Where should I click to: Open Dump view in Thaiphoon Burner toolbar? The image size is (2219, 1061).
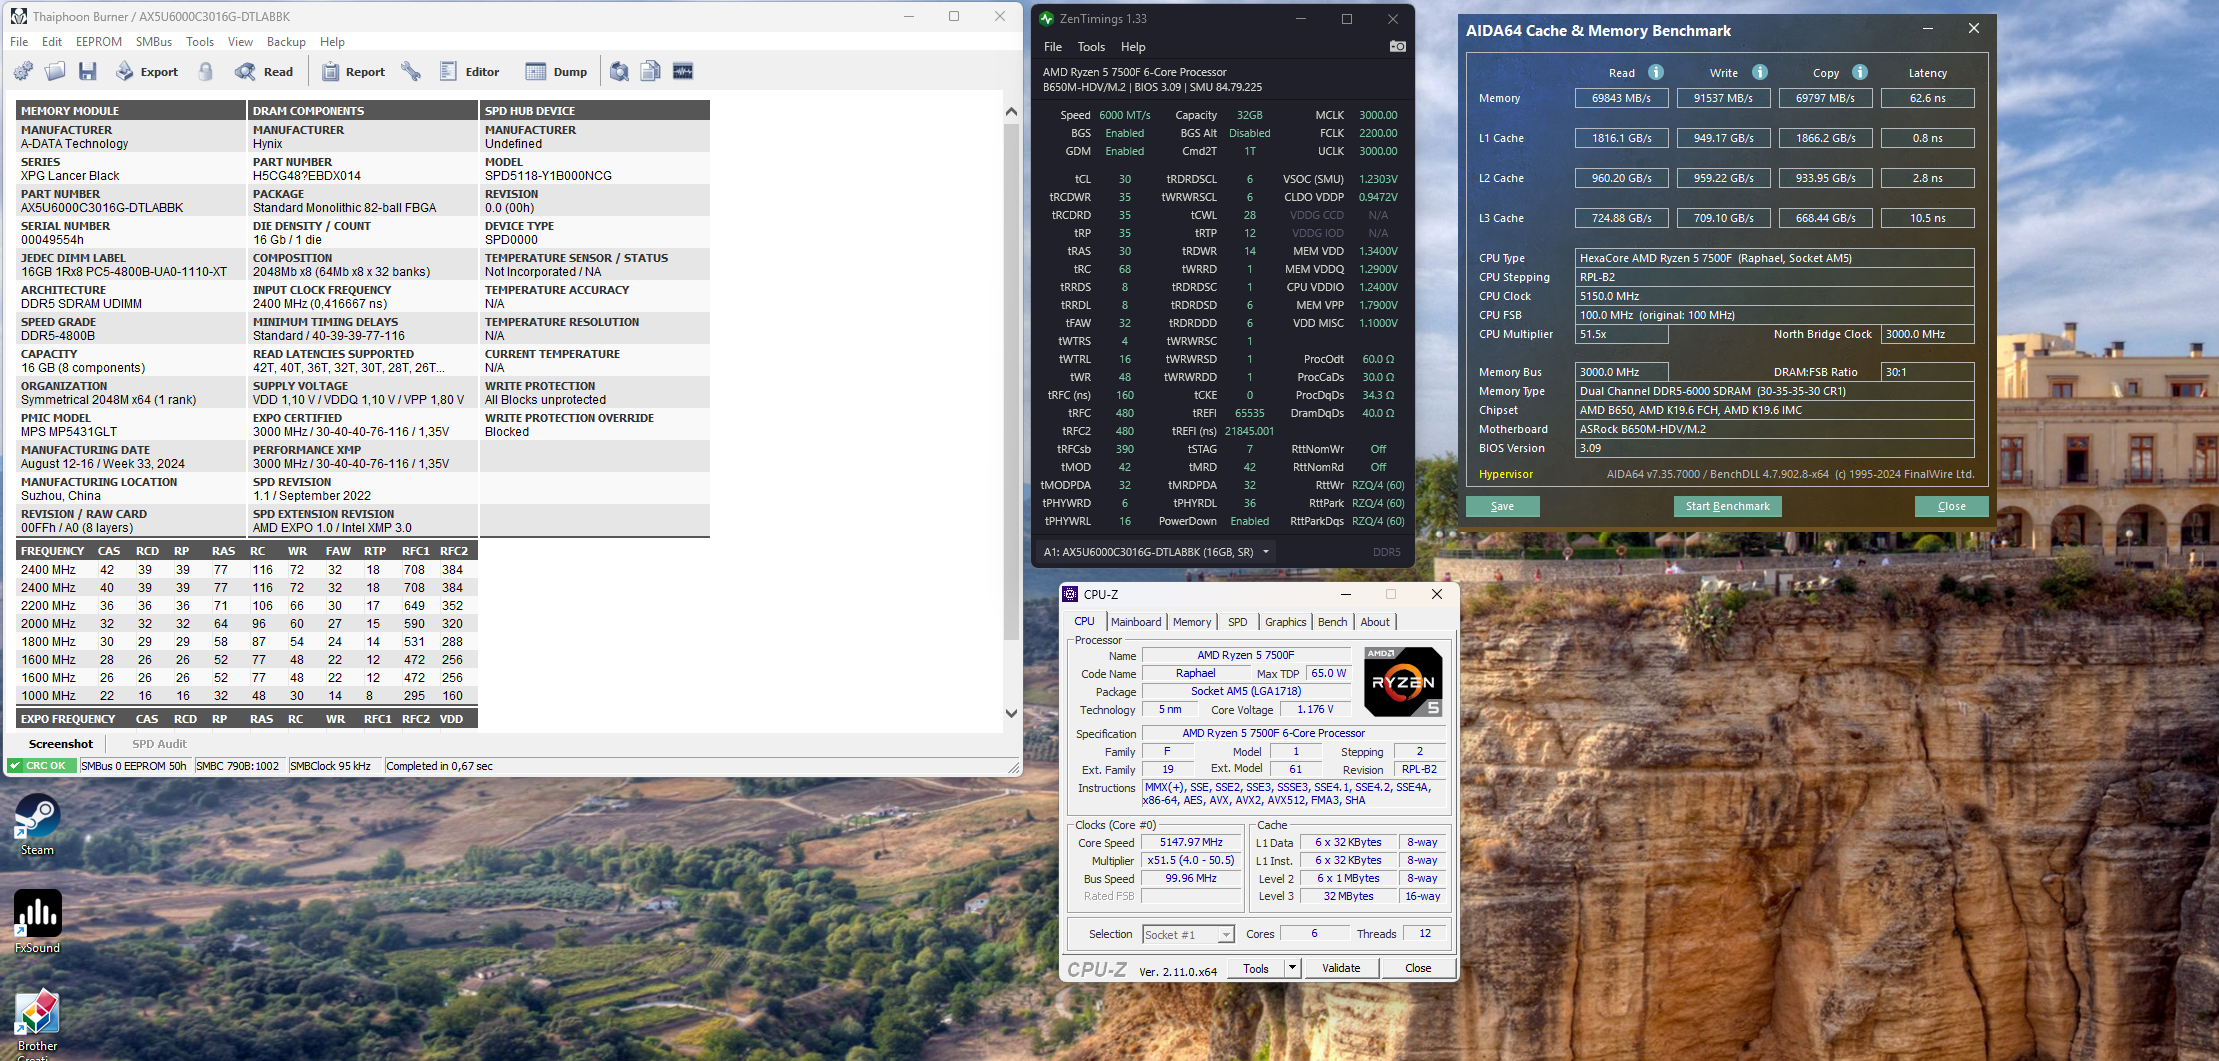coord(557,71)
